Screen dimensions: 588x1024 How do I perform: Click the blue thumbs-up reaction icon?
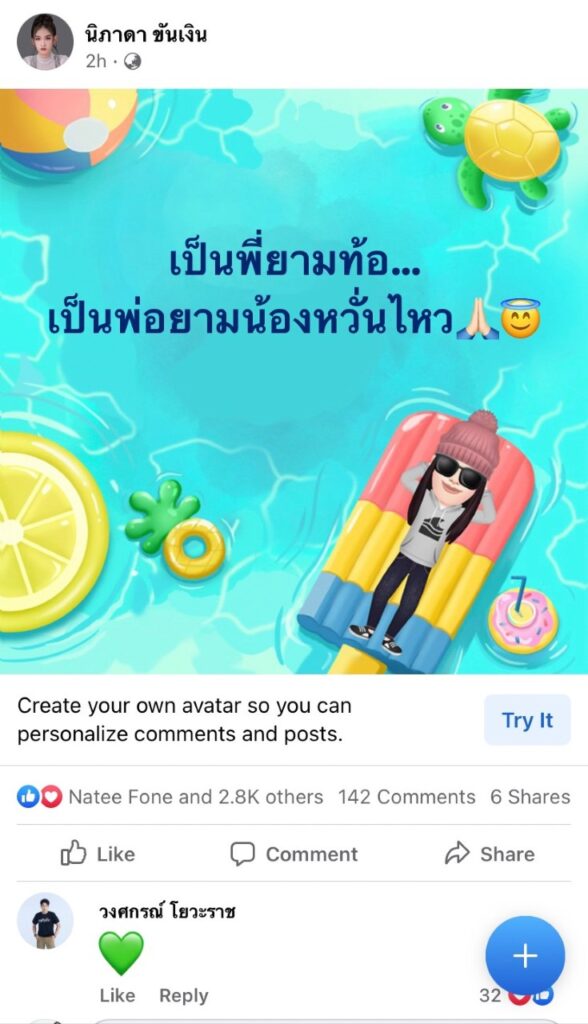(28, 796)
